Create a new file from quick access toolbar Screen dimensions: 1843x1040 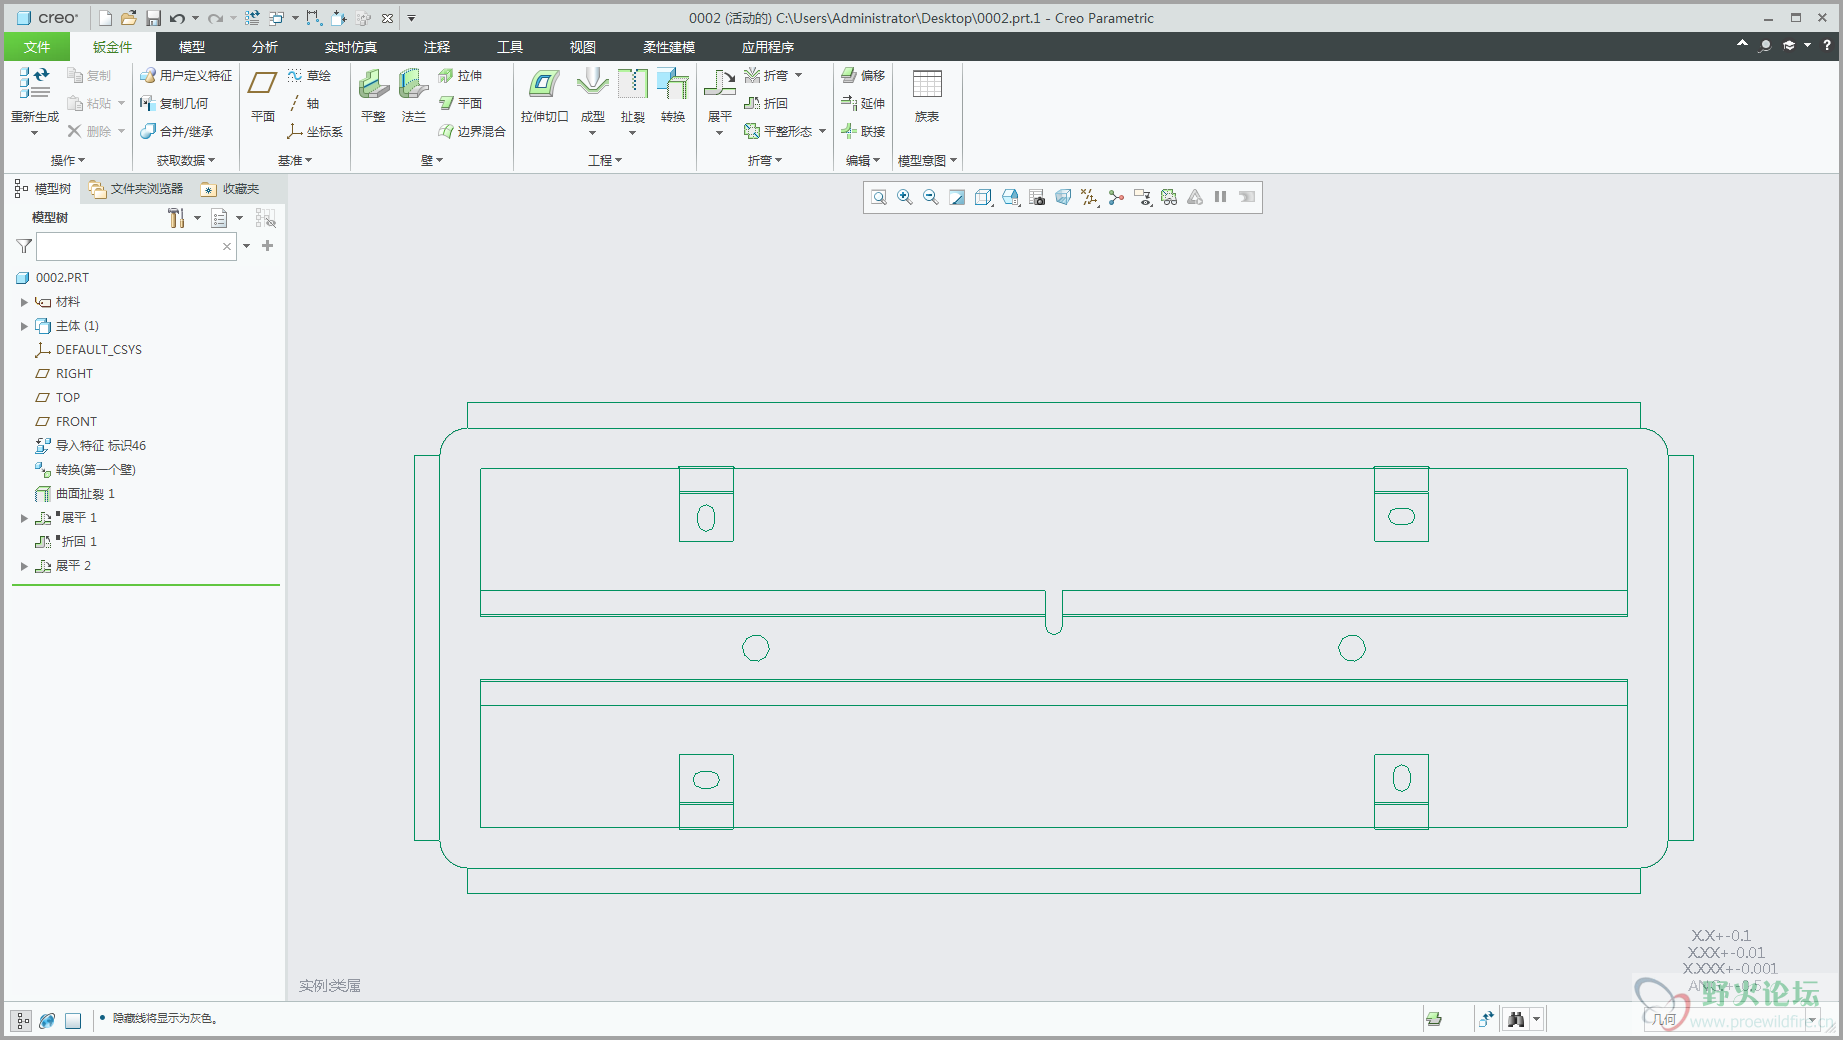(106, 18)
